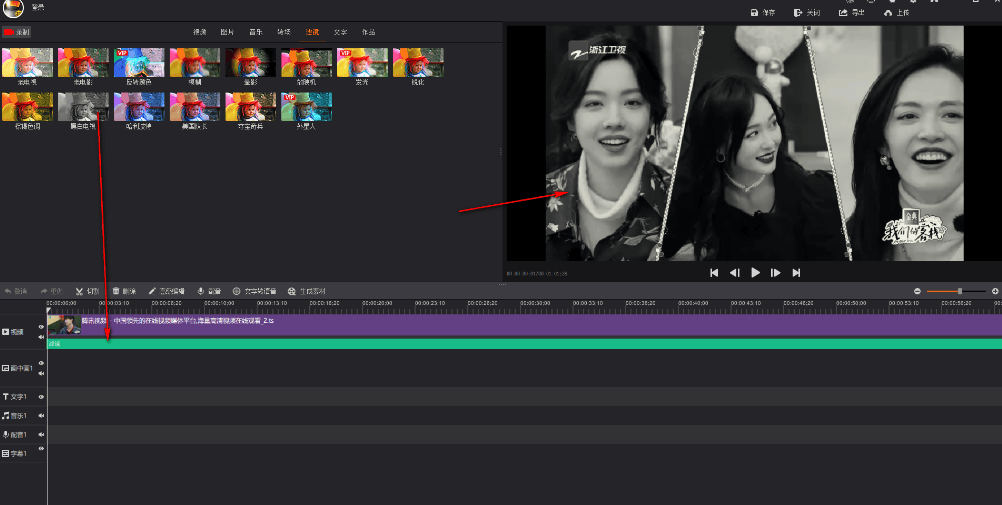This screenshot has width=1002, height=505.
Task: Hide the text track with eye icon
Action: tap(41, 397)
